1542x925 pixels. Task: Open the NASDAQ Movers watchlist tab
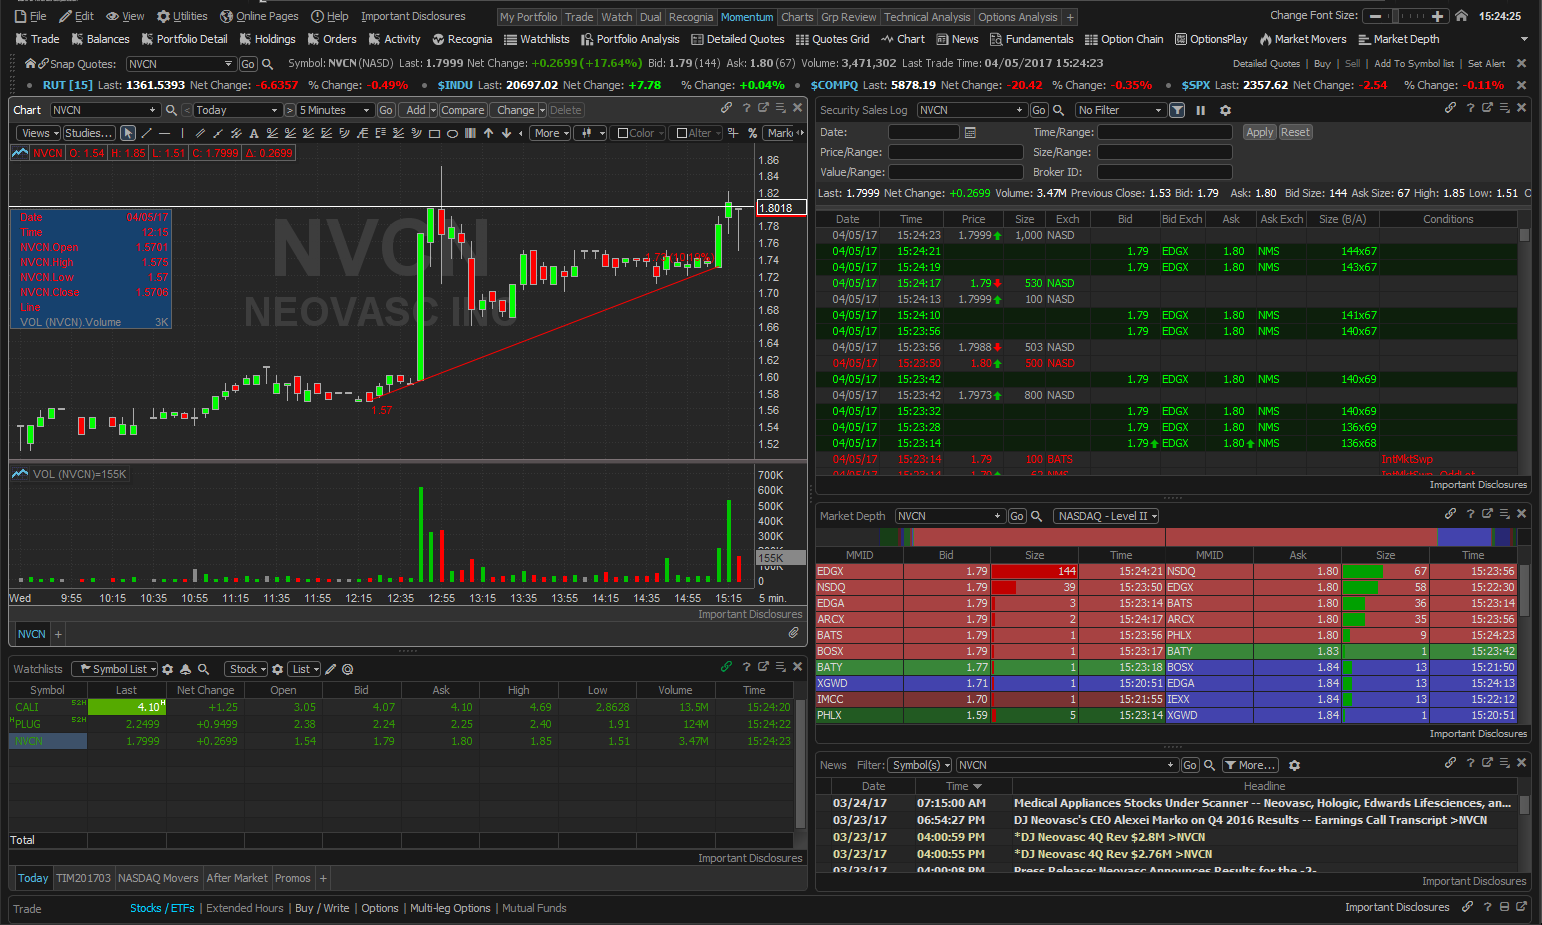click(x=158, y=878)
